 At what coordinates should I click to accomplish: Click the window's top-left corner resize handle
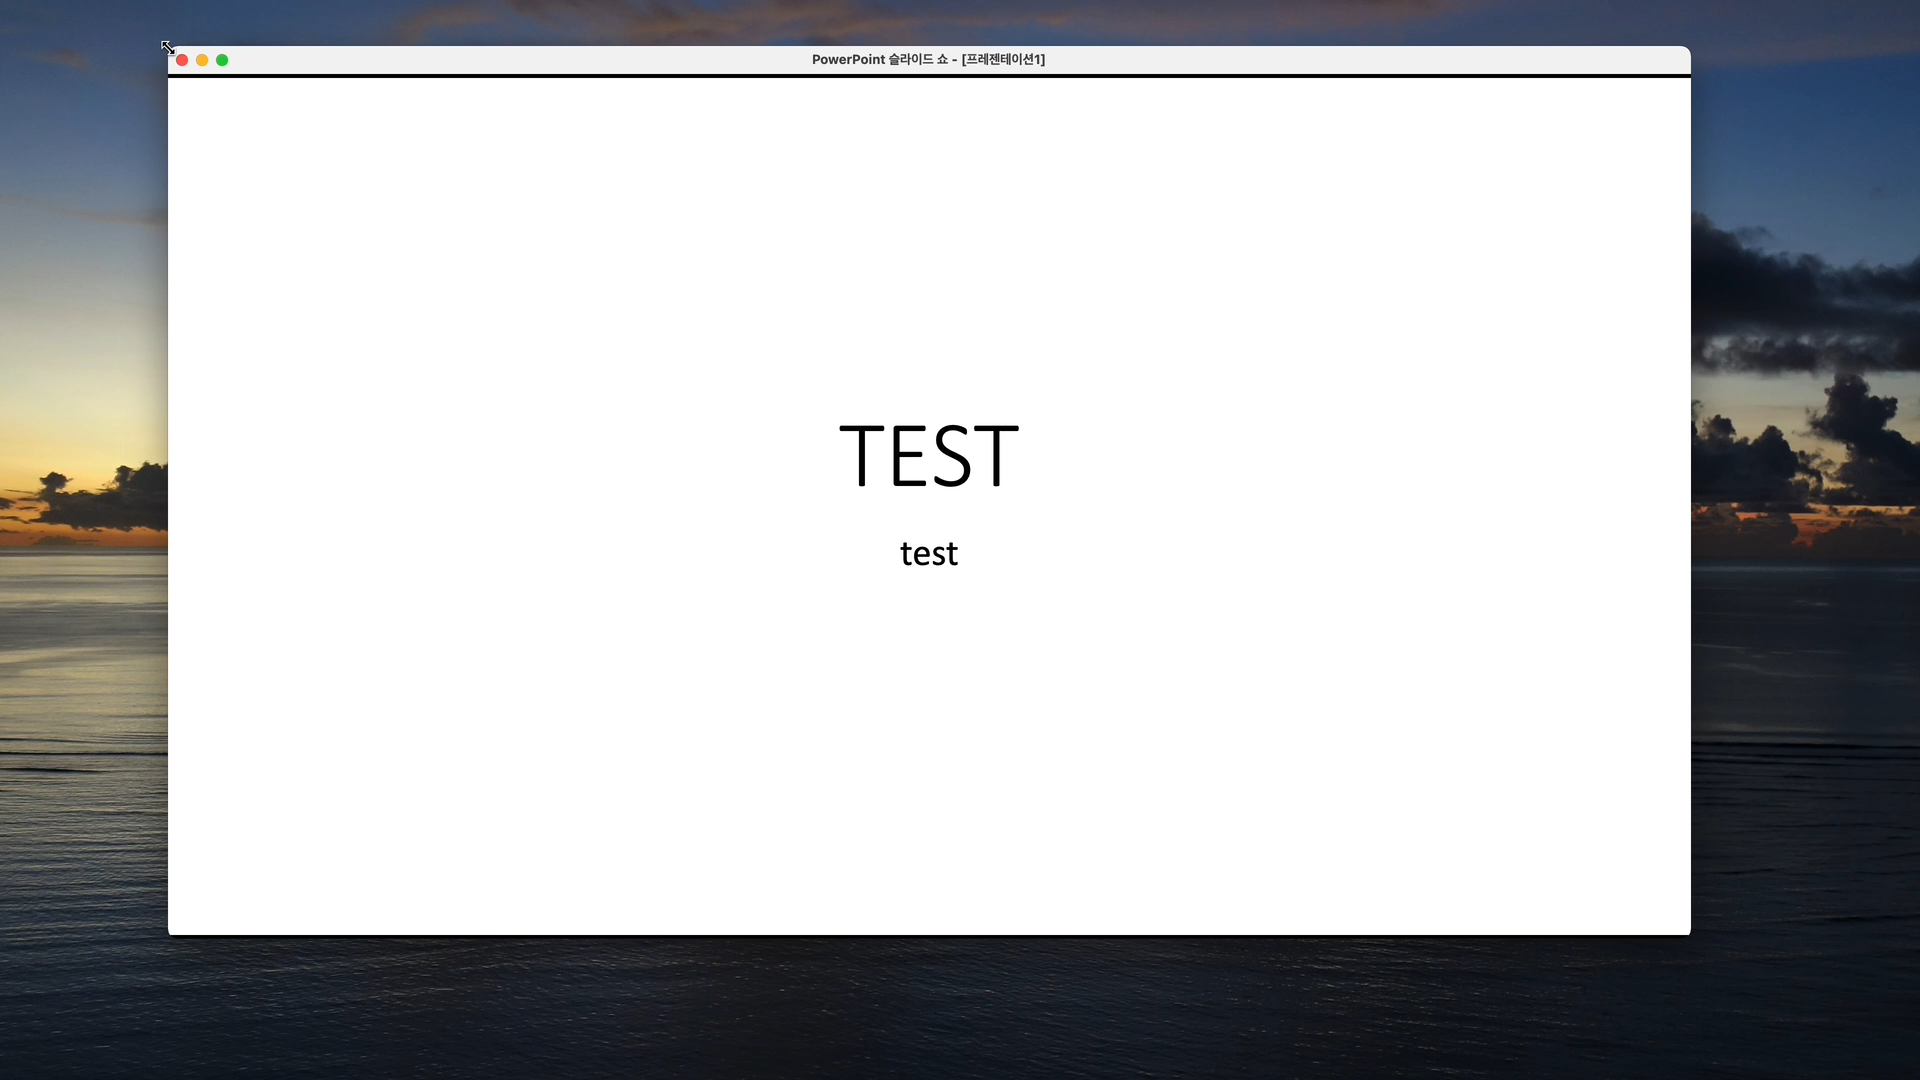coord(169,48)
